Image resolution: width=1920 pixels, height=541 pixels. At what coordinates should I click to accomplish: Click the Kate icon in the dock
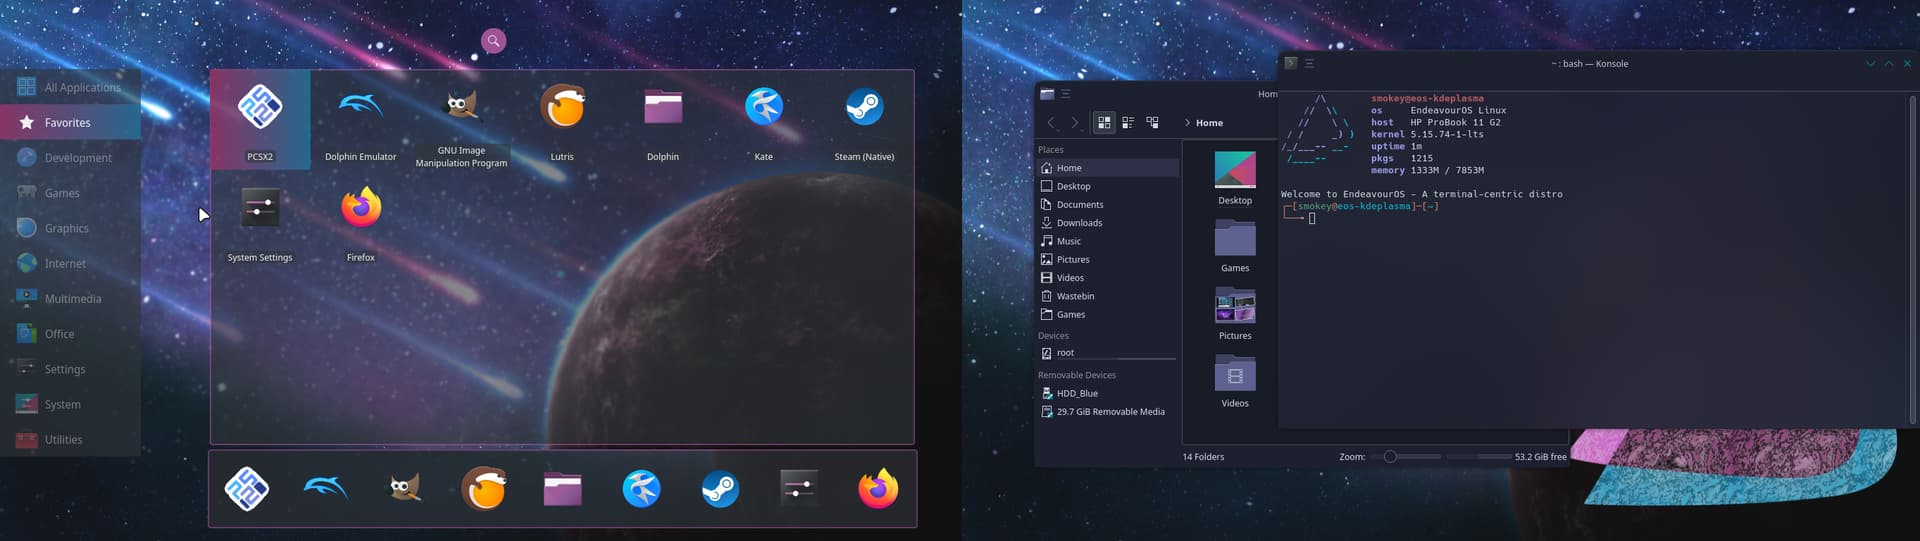[x=642, y=489]
